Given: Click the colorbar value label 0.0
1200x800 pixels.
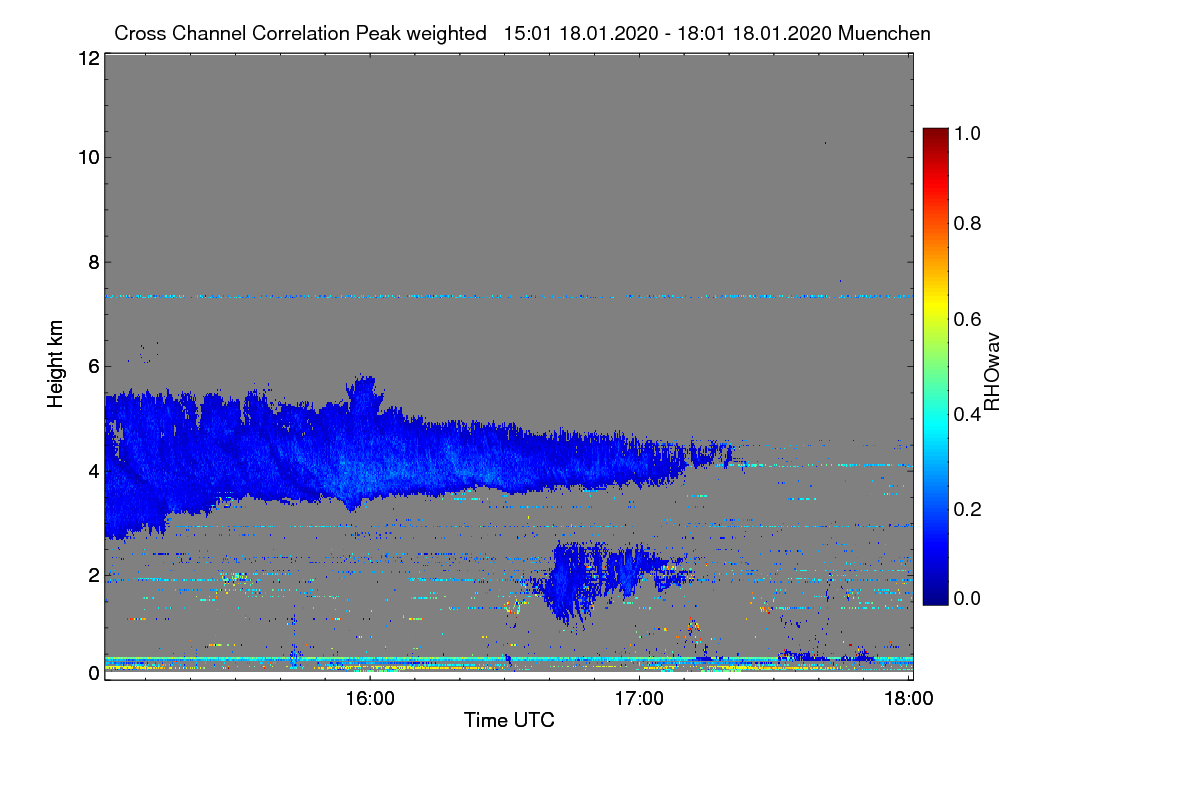Looking at the screenshot, I should pos(968,598).
